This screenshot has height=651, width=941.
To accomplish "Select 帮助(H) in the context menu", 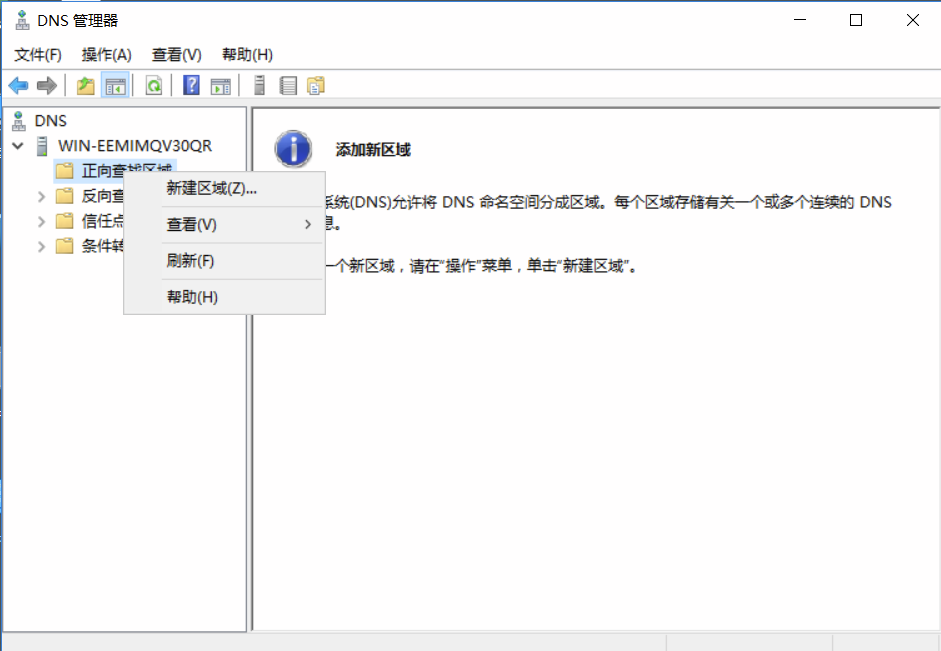I will (x=224, y=297).
